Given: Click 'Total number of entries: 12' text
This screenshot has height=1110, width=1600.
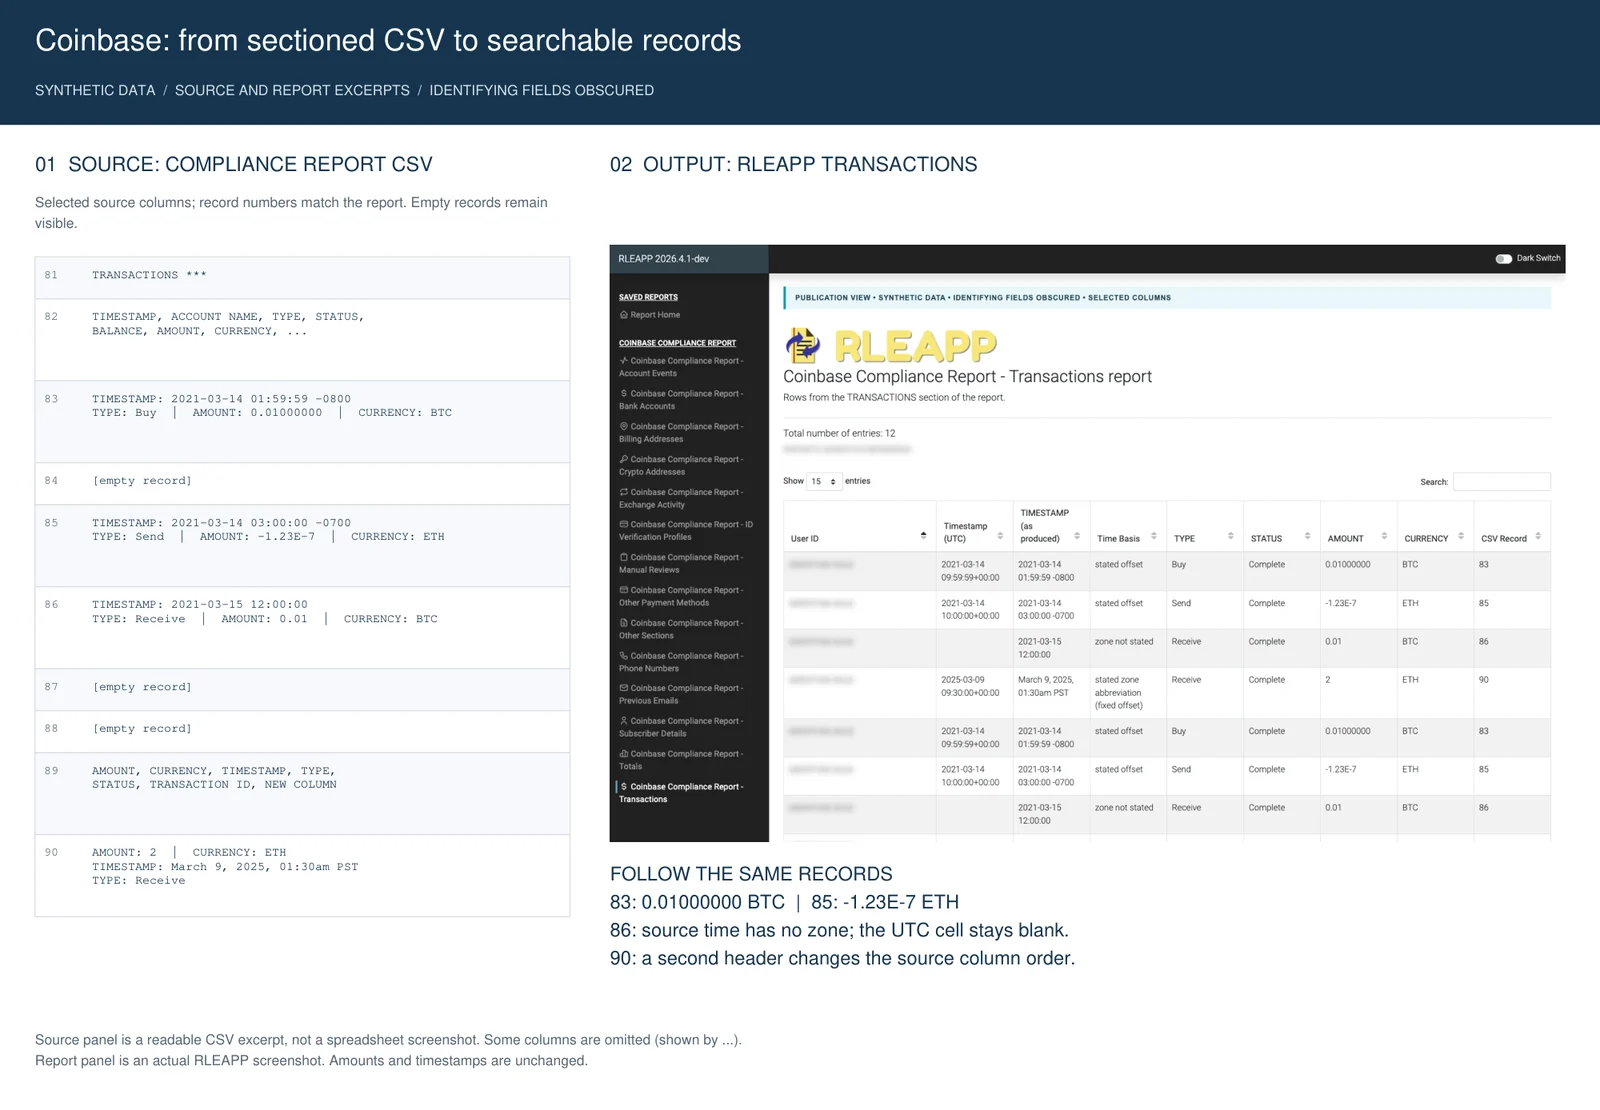Looking at the screenshot, I should [839, 434].
